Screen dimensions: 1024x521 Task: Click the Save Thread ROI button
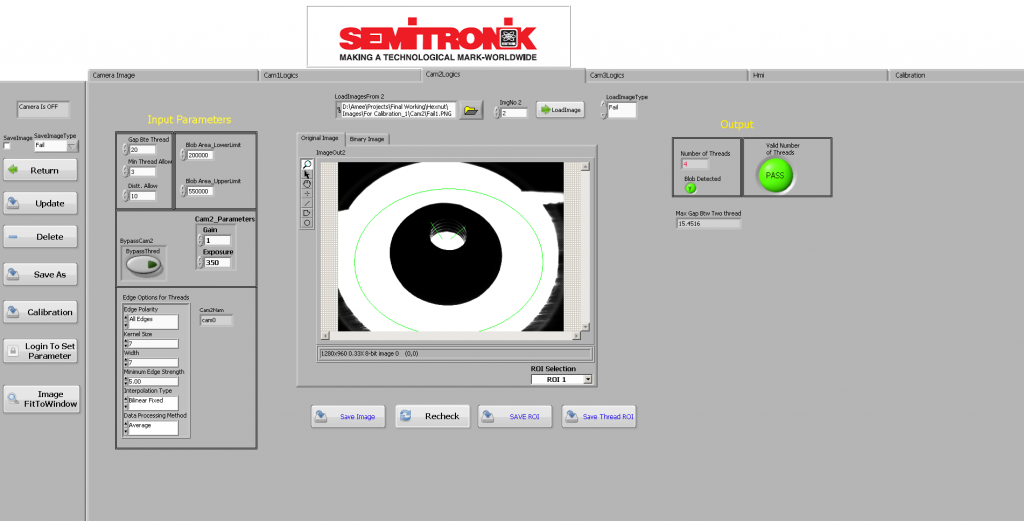click(x=599, y=416)
